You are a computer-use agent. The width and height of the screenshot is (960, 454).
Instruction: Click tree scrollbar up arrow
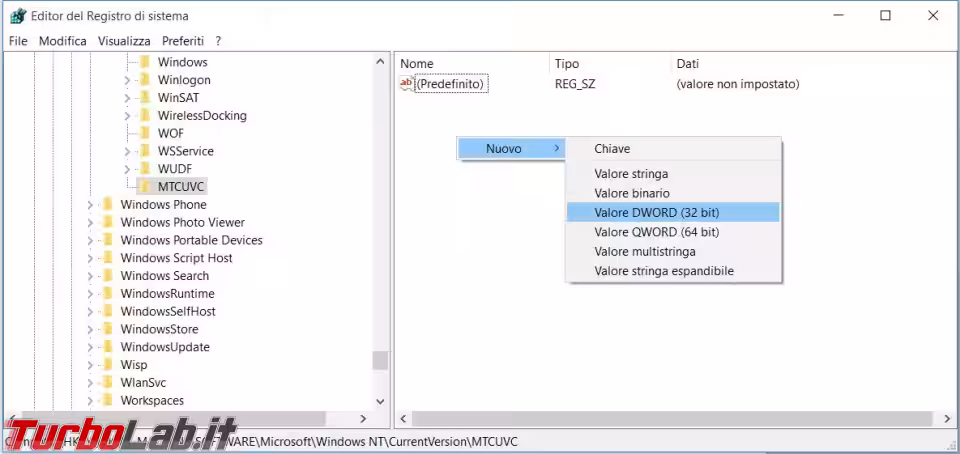coord(380,62)
